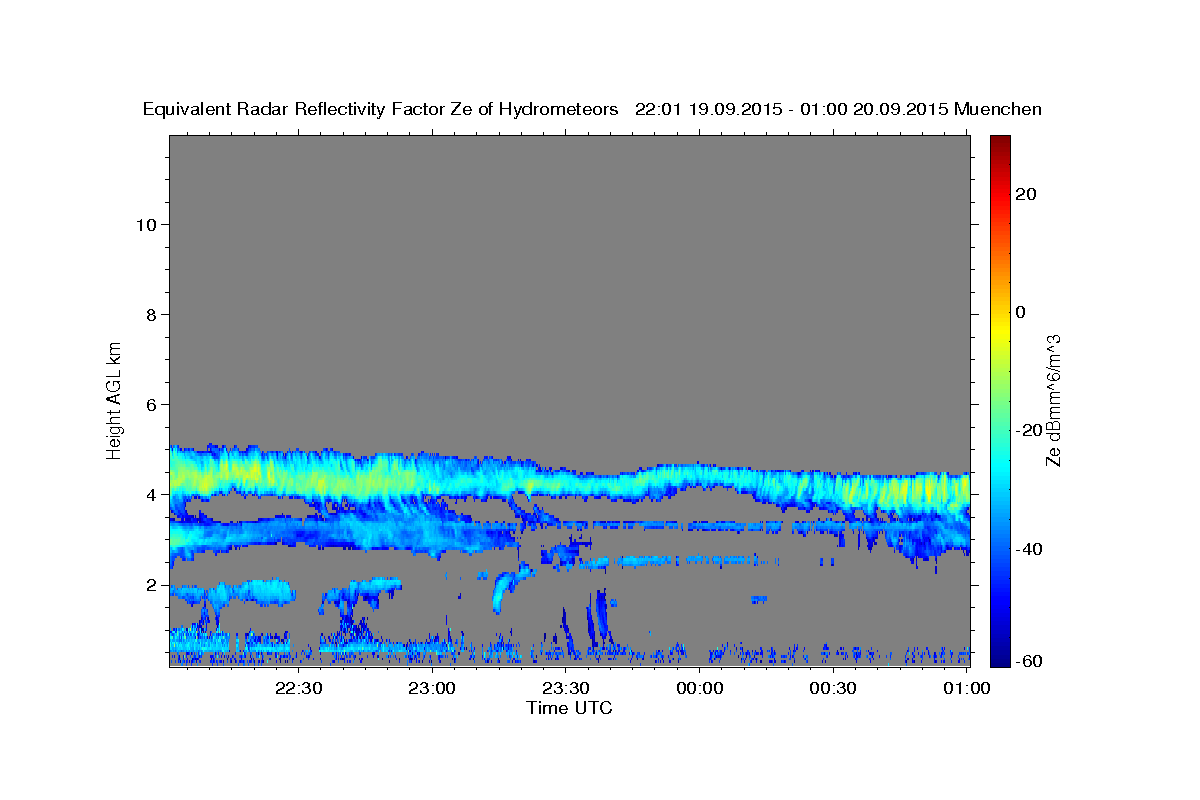1200x800 pixels.
Task: Click the dark blue bottom of colorbar
Action: click(999, 658)
